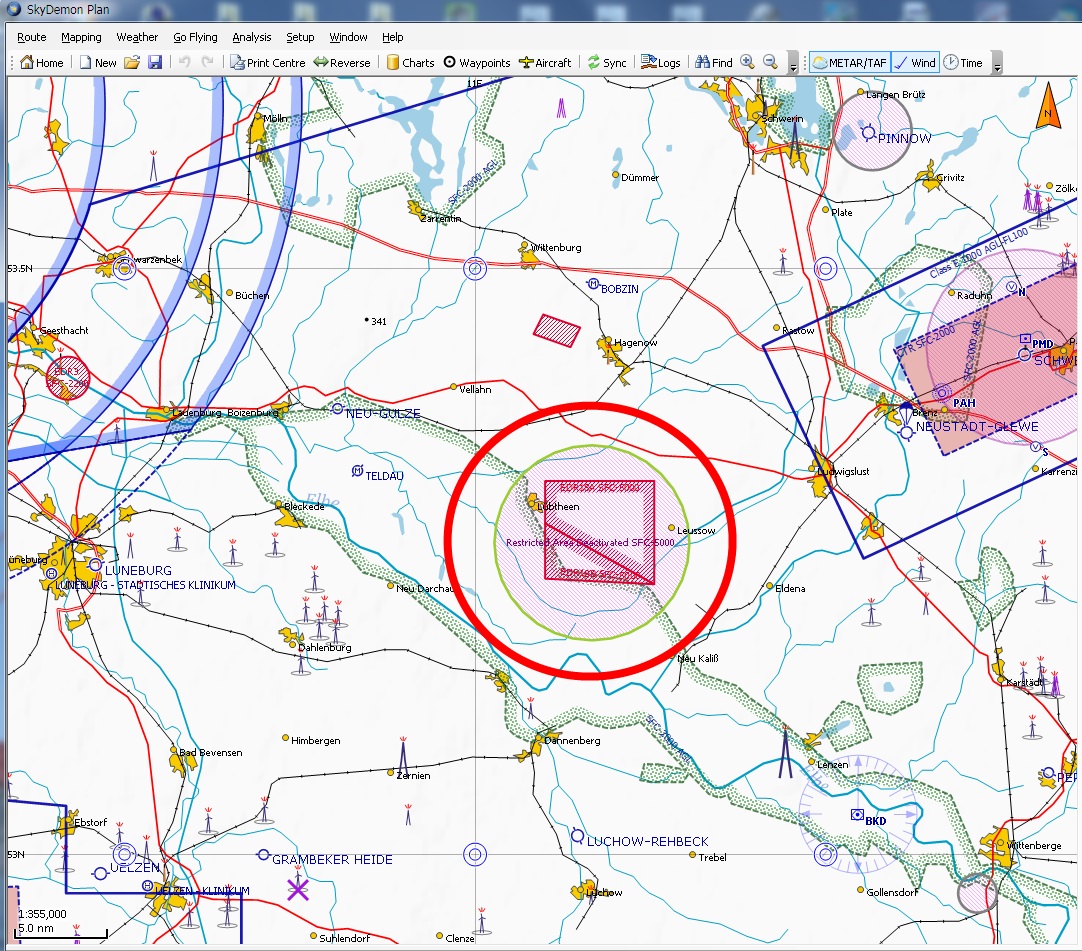
Task: Expand main toolbar overflow options arrow
Action: point(793,65)
